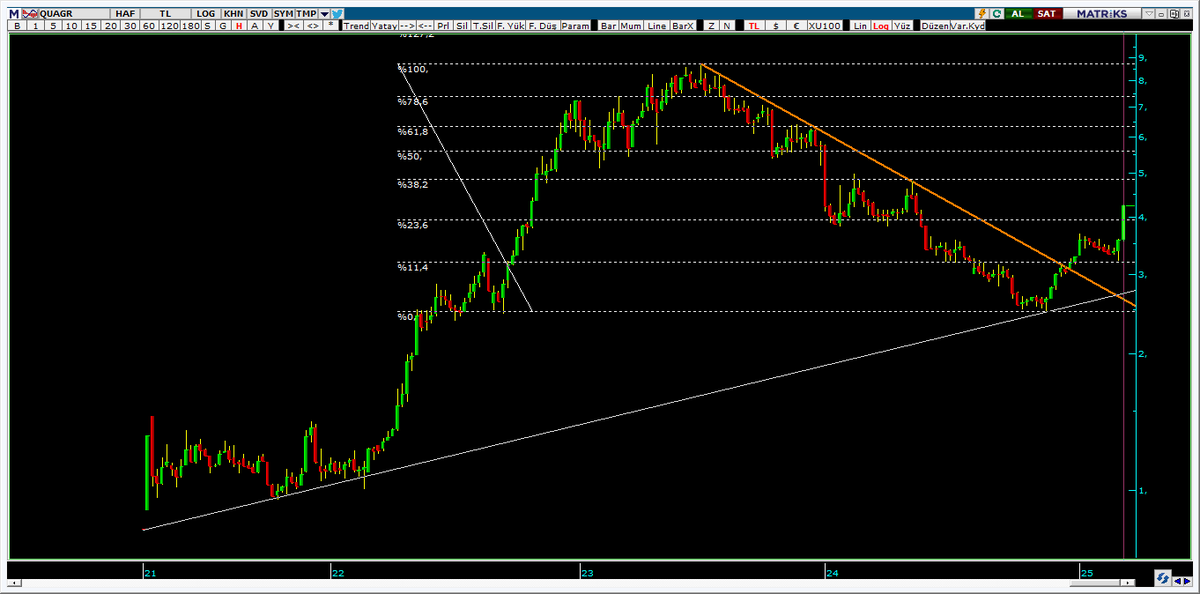The image size is (1200, 594).
Task: Switch to Yüz percent scale
Action: 902,26
